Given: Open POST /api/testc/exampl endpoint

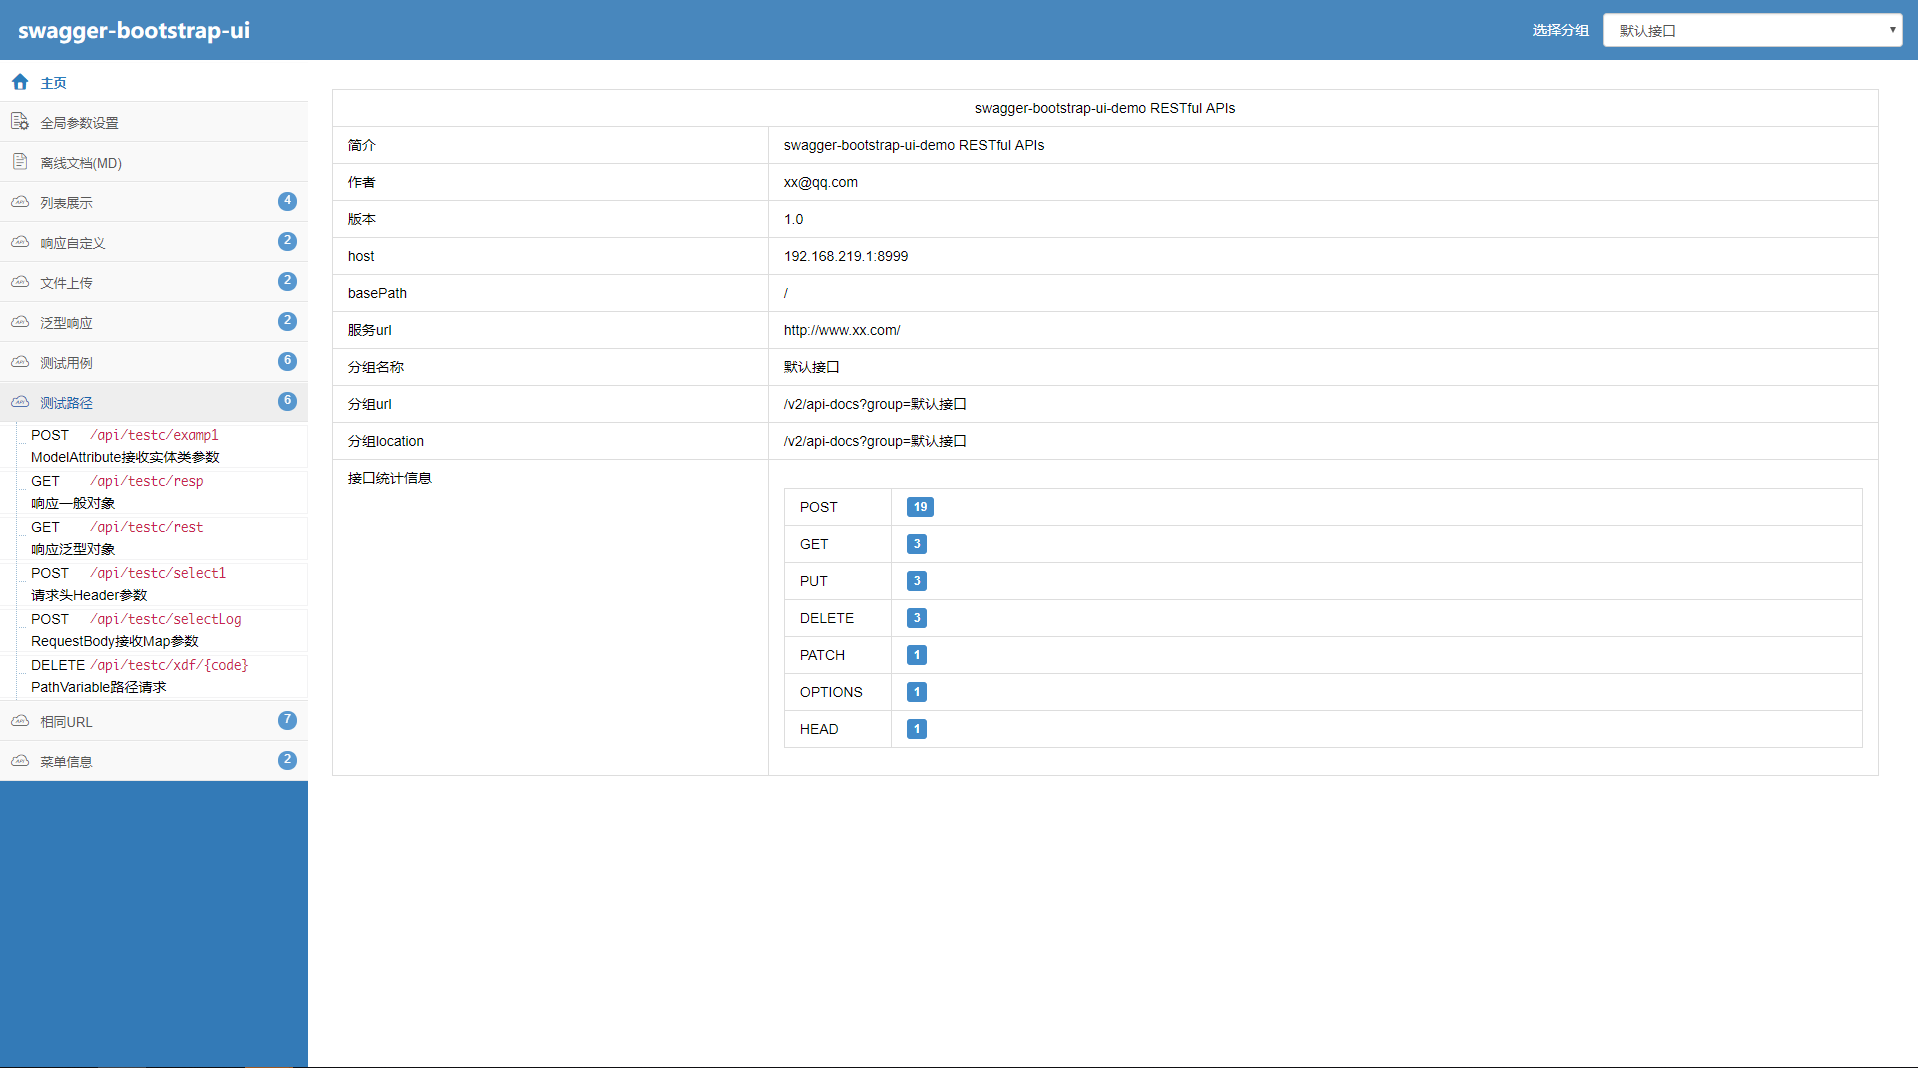Looking at the screenshot, I should (162, 446).
